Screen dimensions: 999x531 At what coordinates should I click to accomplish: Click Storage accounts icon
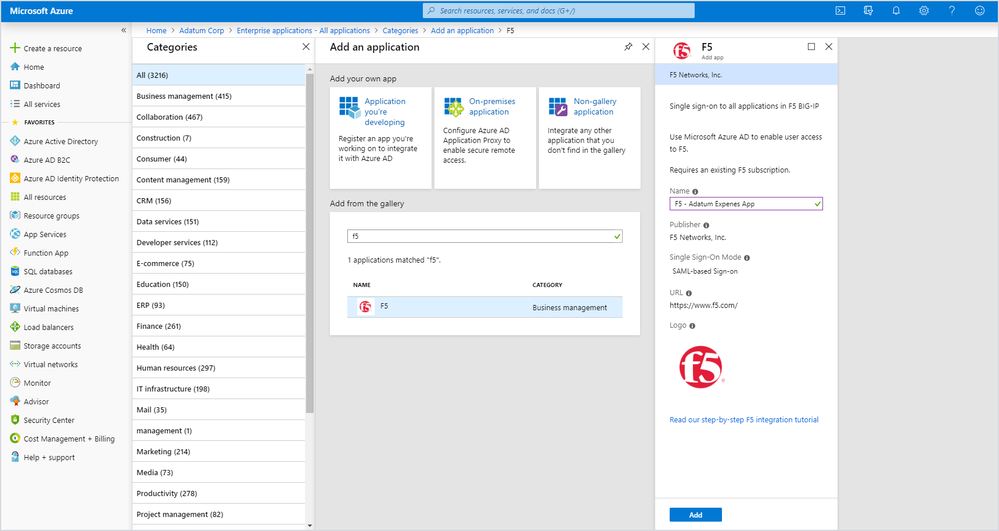point(15,346)
